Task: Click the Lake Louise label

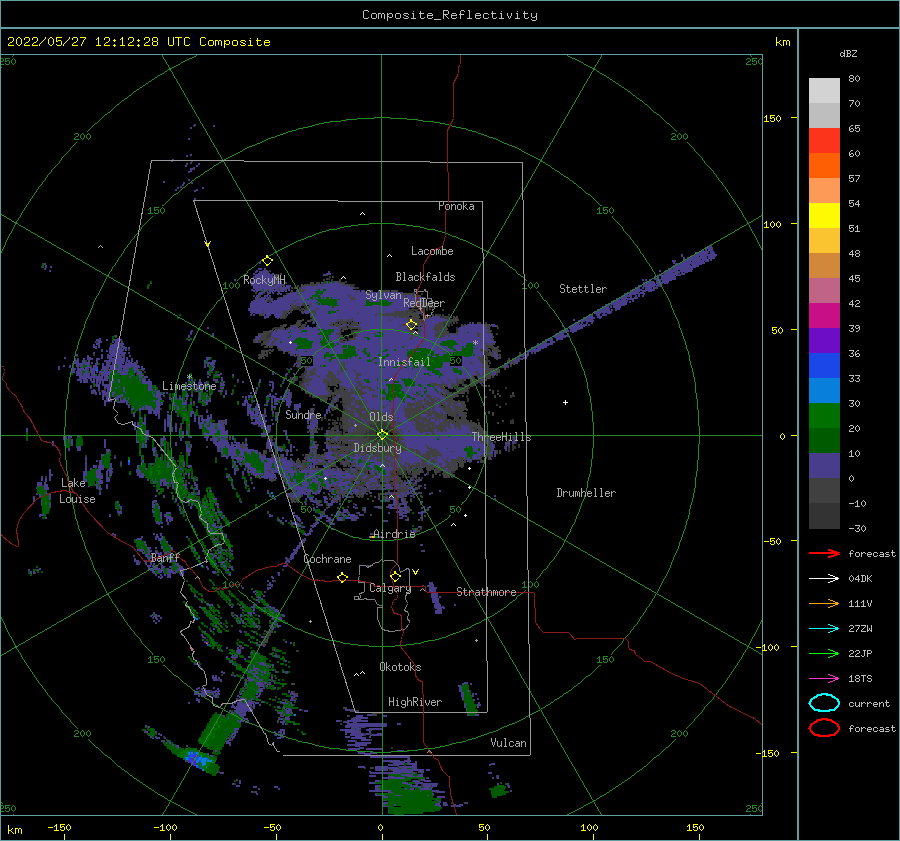Action: point(77,491)
